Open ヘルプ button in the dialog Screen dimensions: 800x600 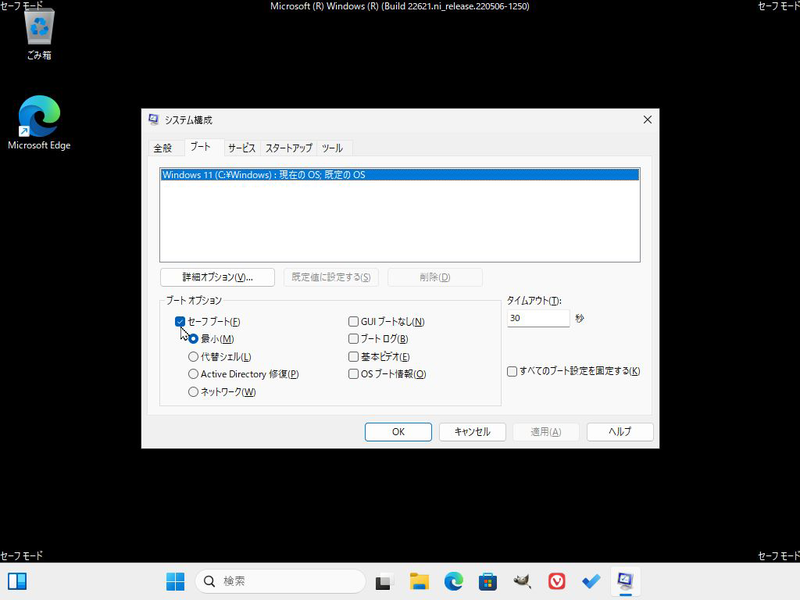(620, 432)
